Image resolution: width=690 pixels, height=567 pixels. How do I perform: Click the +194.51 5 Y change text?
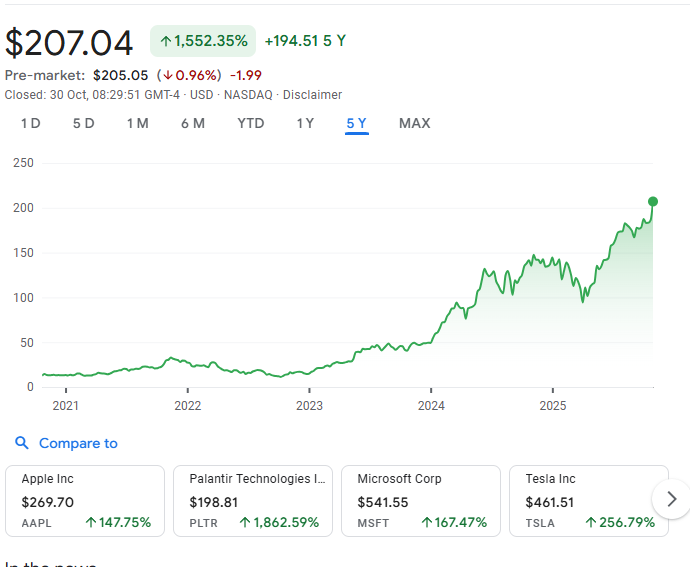coord(305,41)
